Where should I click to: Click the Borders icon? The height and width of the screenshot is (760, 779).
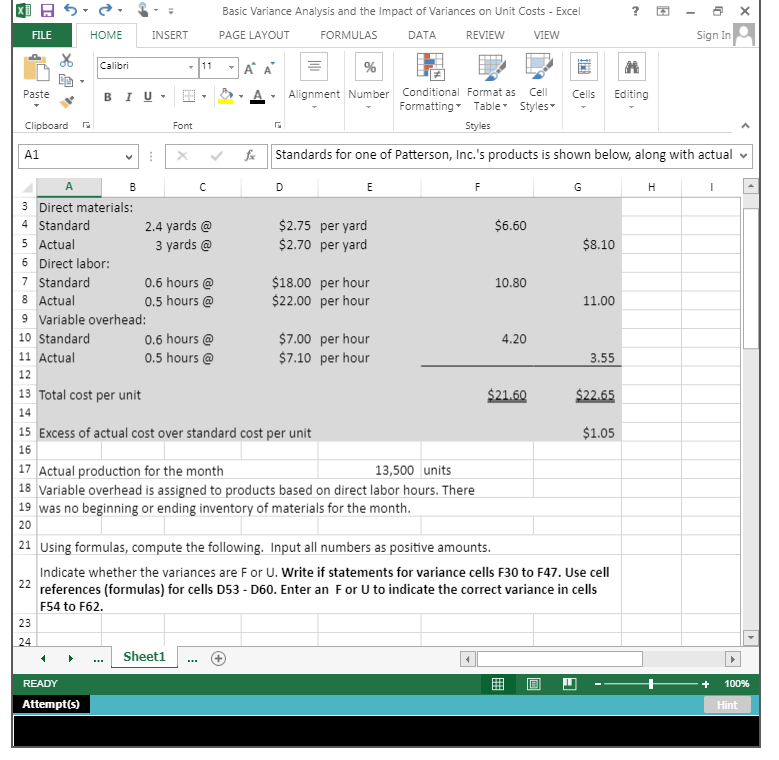click(189, 96)
